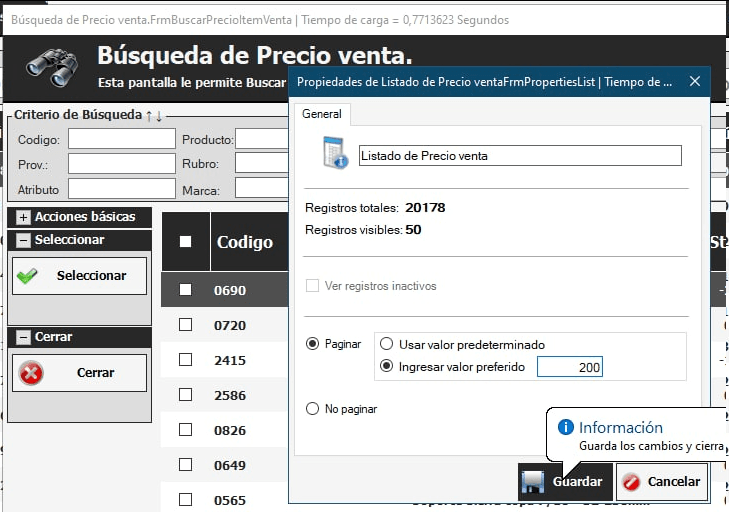Image resolution: width=729 pixels, height=512 pixels.
Task: Expand the Acciones básicas section
Action: click(x=23, y=217)
